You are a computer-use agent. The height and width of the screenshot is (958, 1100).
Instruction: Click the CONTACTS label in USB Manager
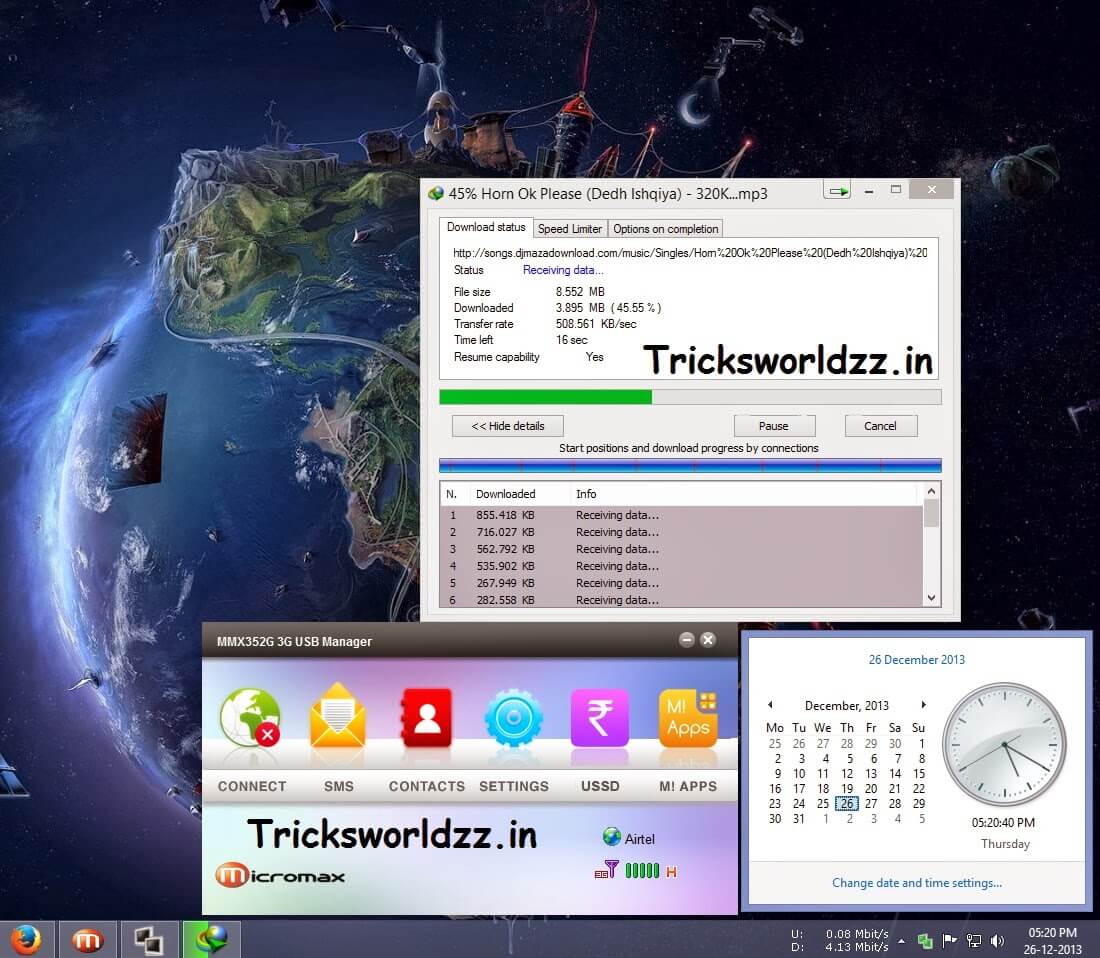click(x=427, y=786)
